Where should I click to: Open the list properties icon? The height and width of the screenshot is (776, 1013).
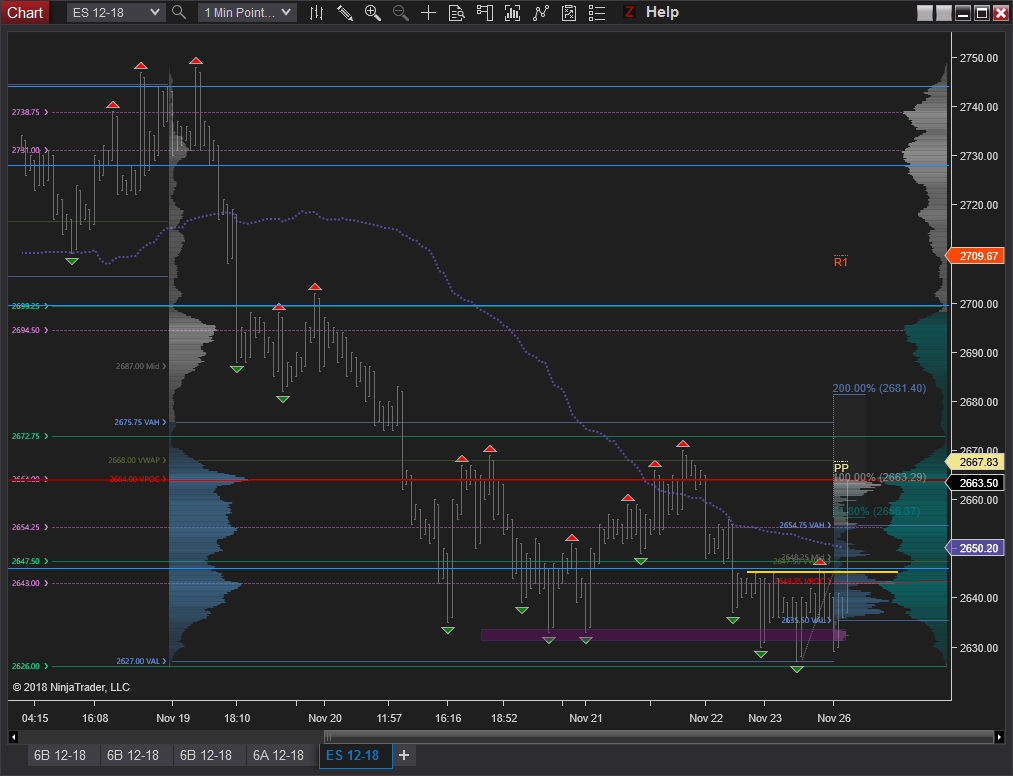[x=597, y=12]
